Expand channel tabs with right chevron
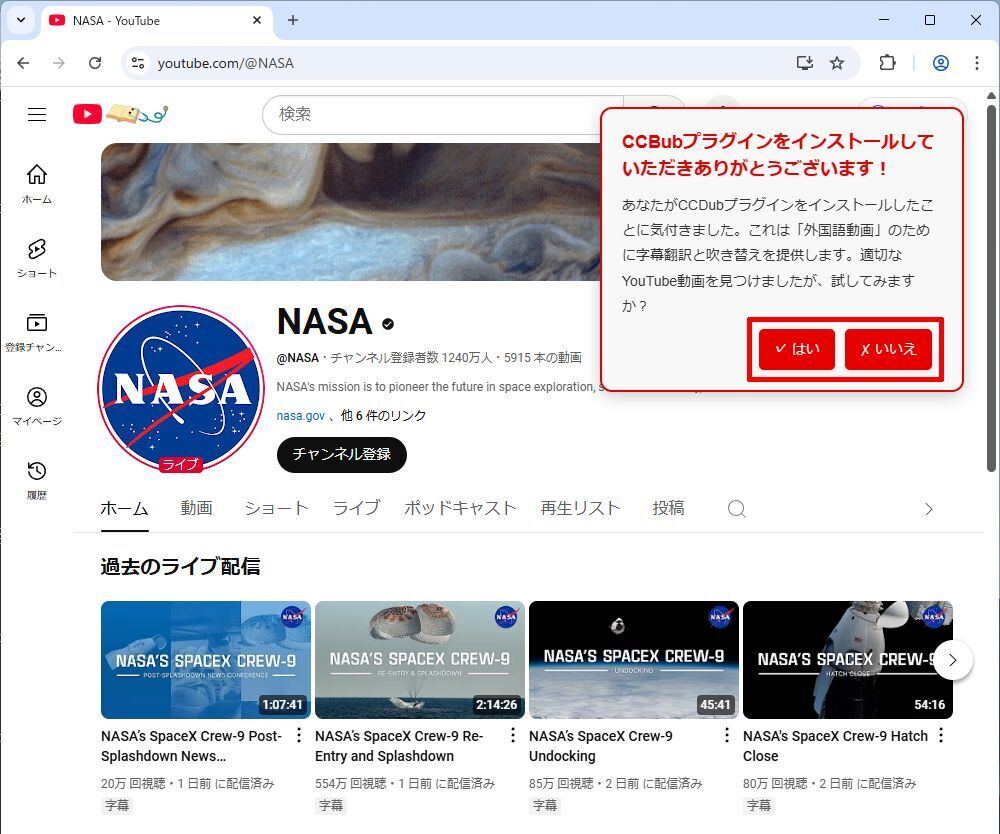Viewport: 1000px width, 834px height. pos(929,509)
